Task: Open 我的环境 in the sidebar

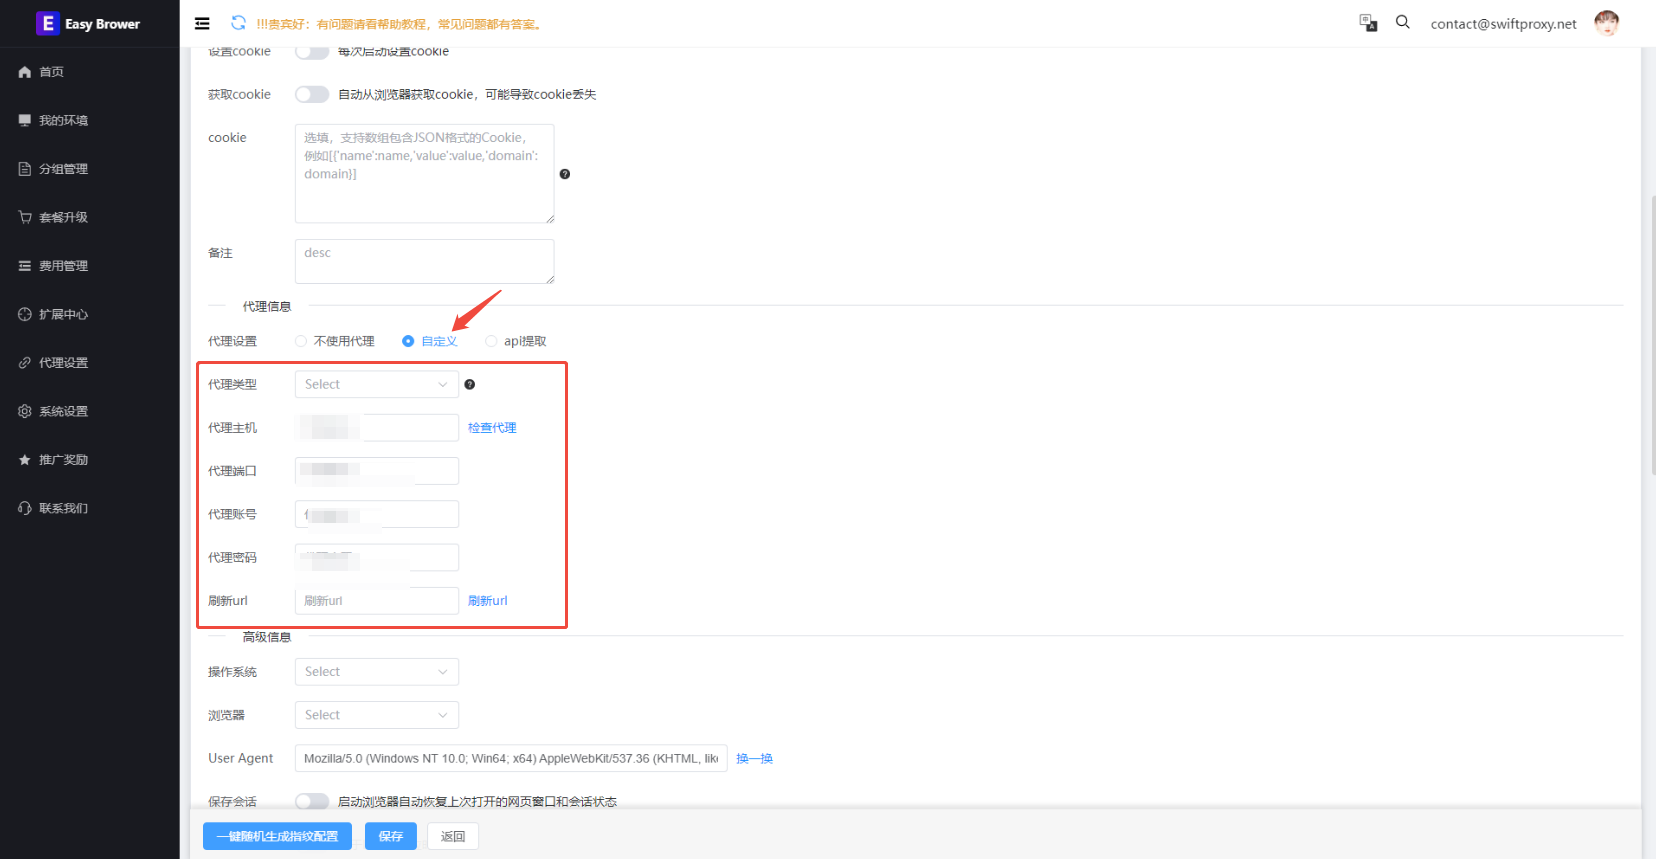Action: (x=63, y=120)
